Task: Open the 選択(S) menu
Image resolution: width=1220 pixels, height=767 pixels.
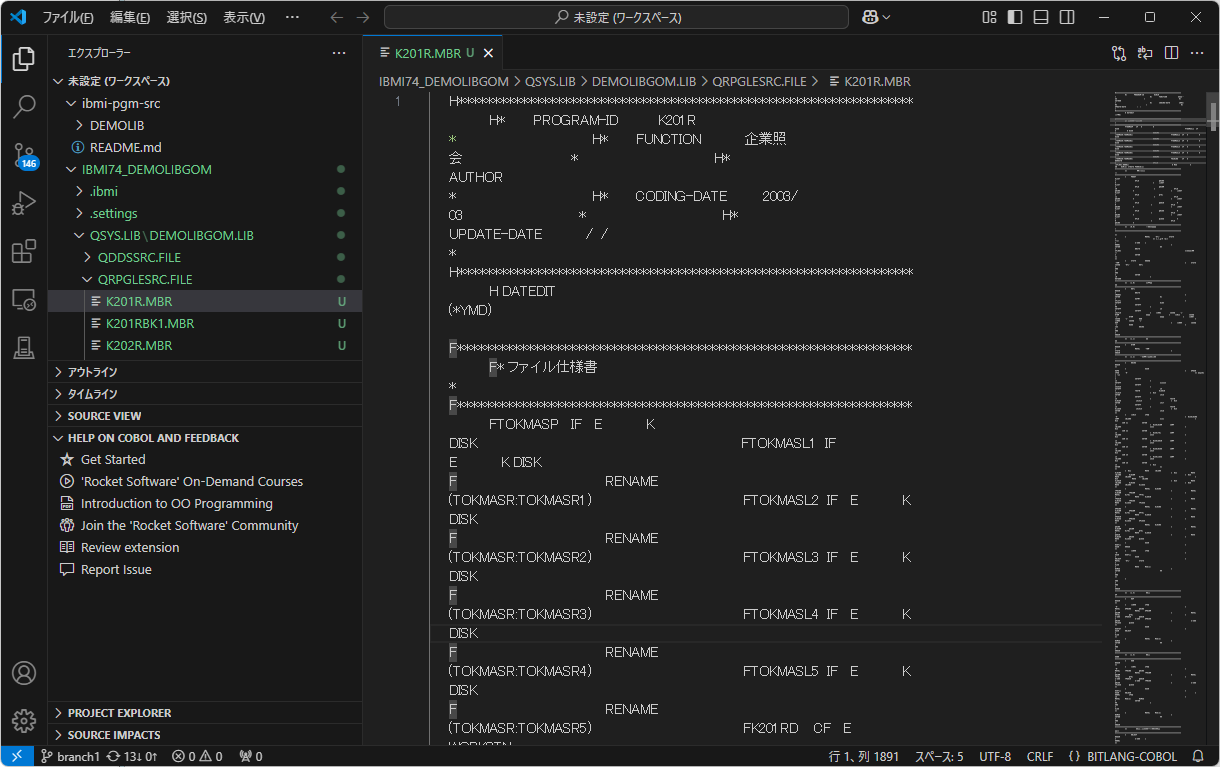Action: point(187,17)
